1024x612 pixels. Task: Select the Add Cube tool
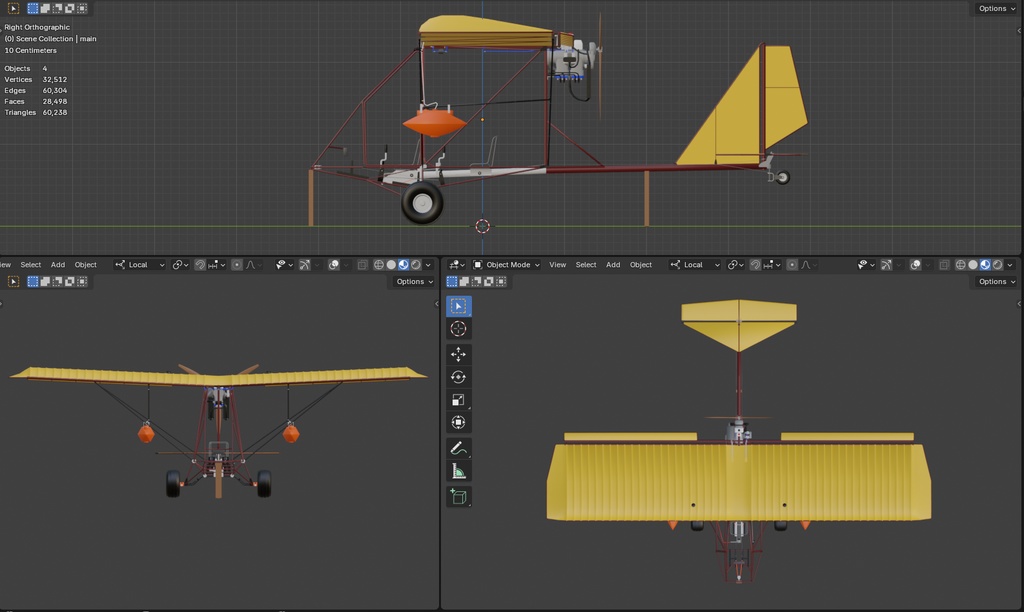click(x=458, y=496)
